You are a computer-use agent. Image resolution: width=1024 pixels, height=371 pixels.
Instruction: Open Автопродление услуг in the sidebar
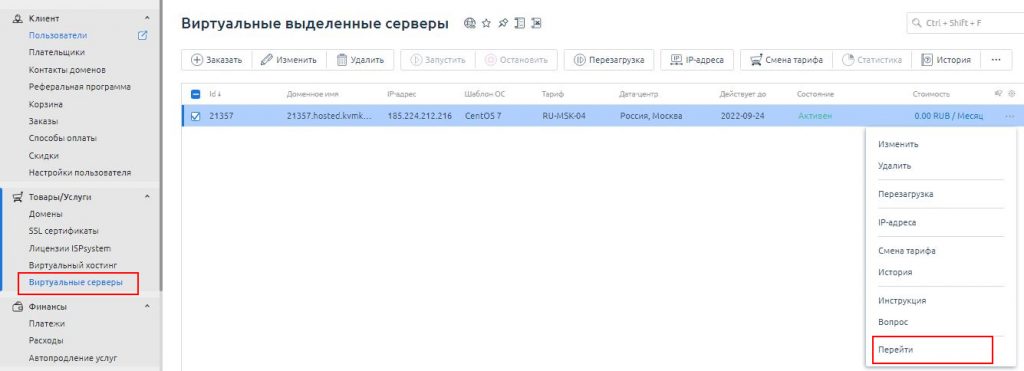coord(73,358)
